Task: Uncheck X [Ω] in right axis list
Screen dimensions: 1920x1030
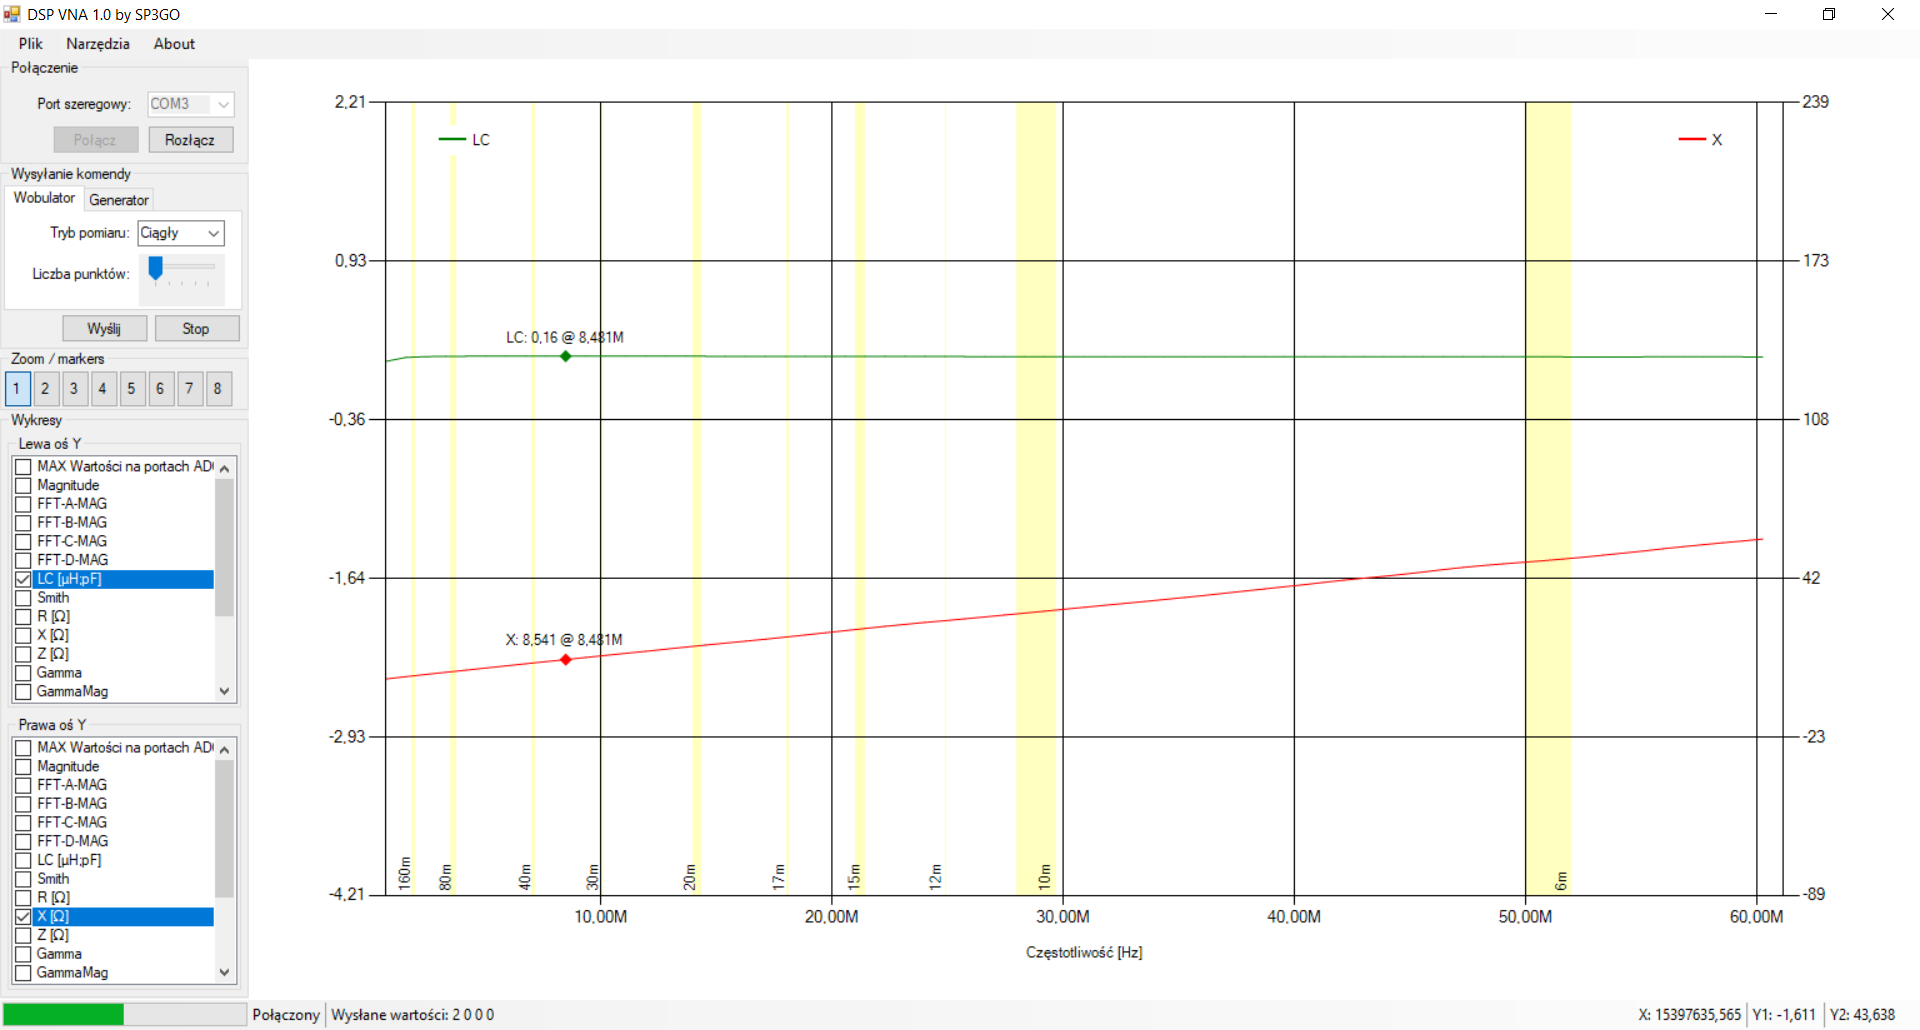Action: tap(24, 916)
